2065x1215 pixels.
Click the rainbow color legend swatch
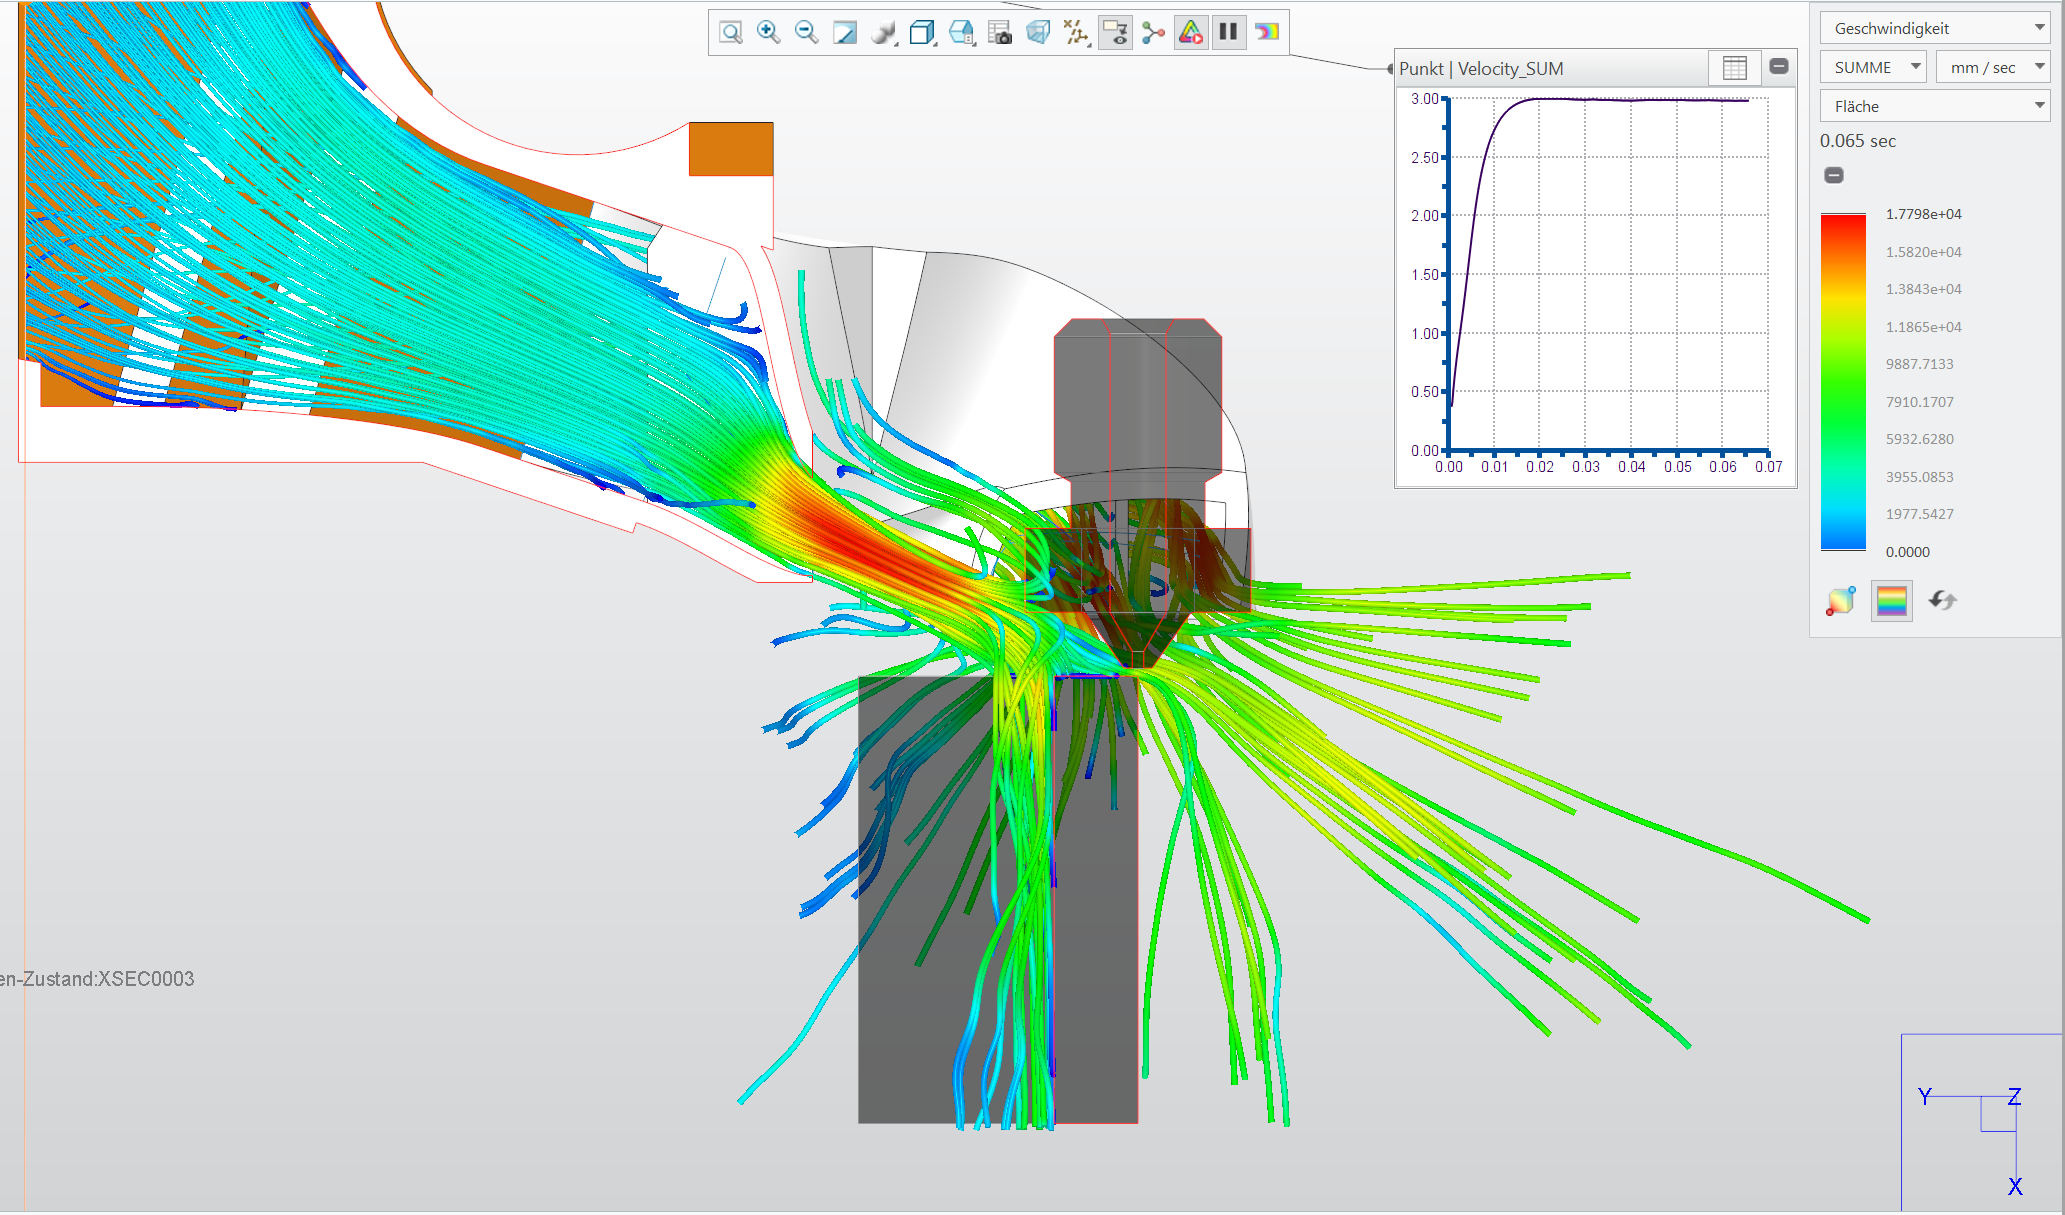pos(1890,601)
